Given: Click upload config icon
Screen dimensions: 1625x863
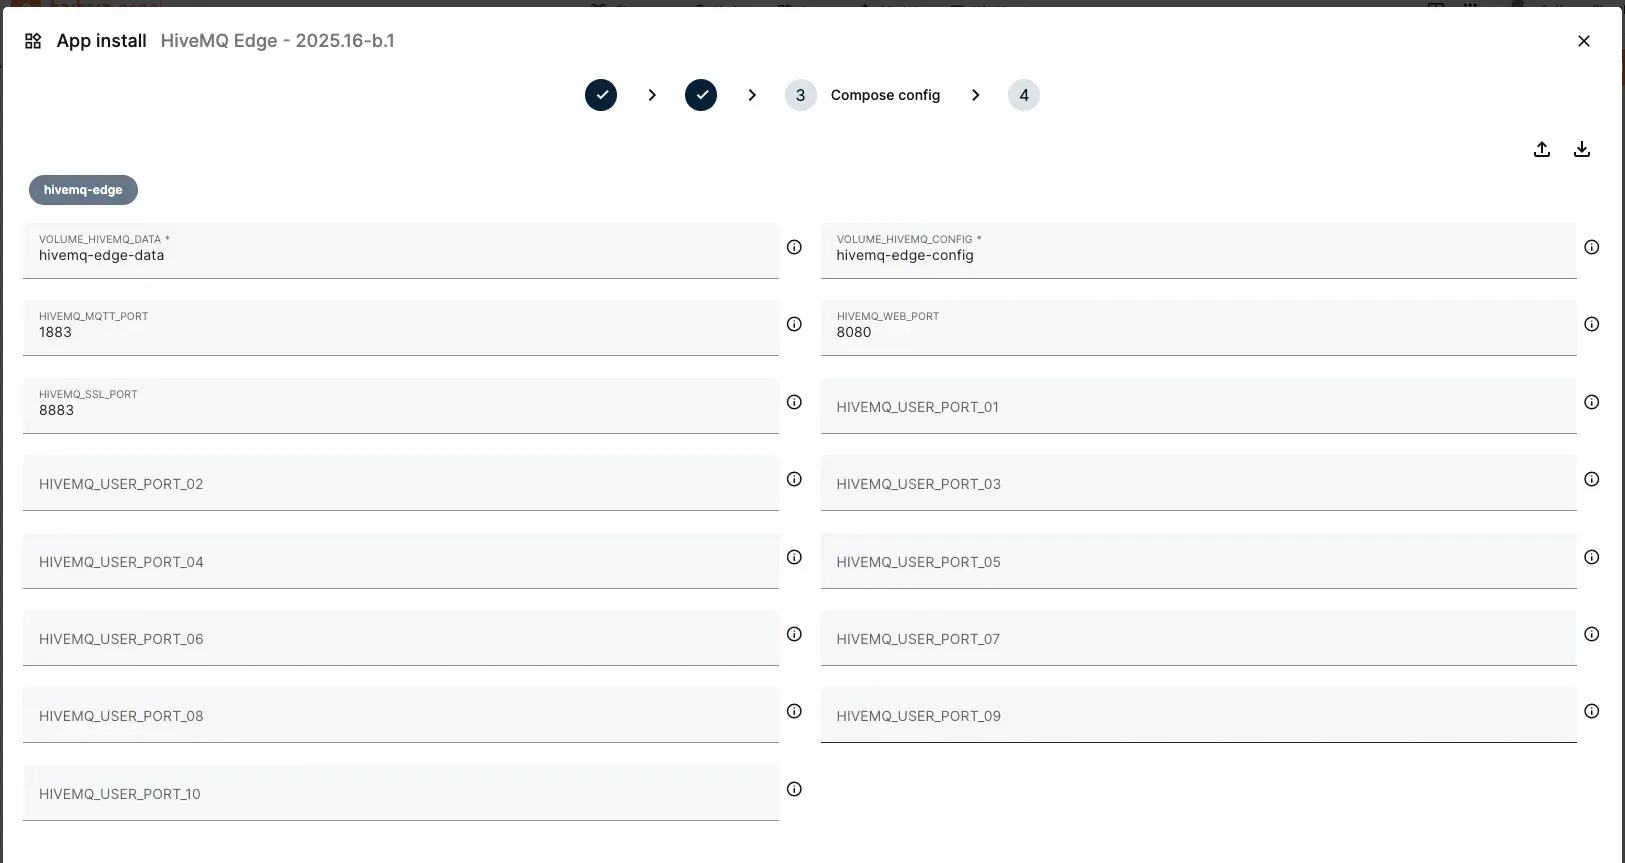Looking at the screenshot, I should point(1542,149).
